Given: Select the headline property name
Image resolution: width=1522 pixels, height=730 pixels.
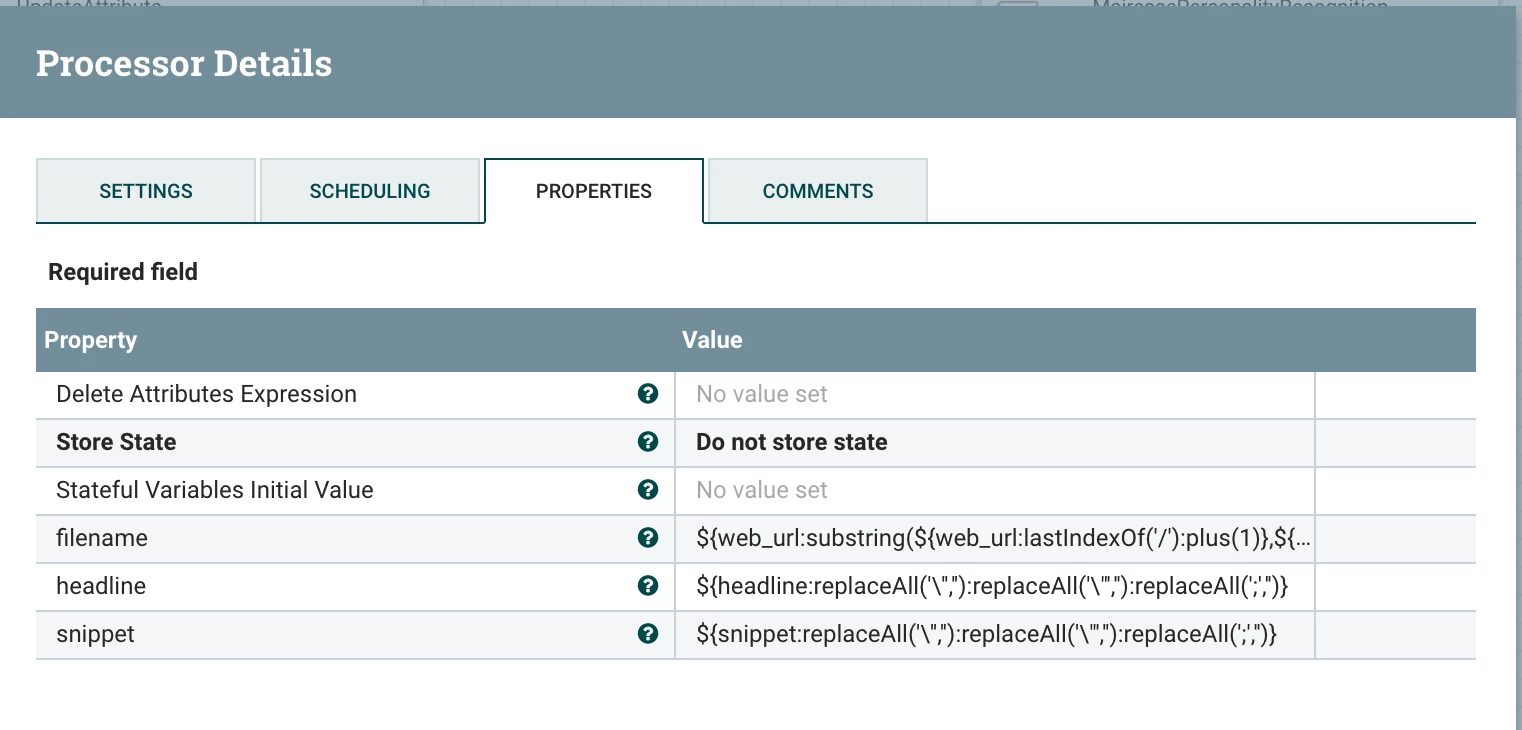Looking at the screenshot, I should (x=101, y=586).
